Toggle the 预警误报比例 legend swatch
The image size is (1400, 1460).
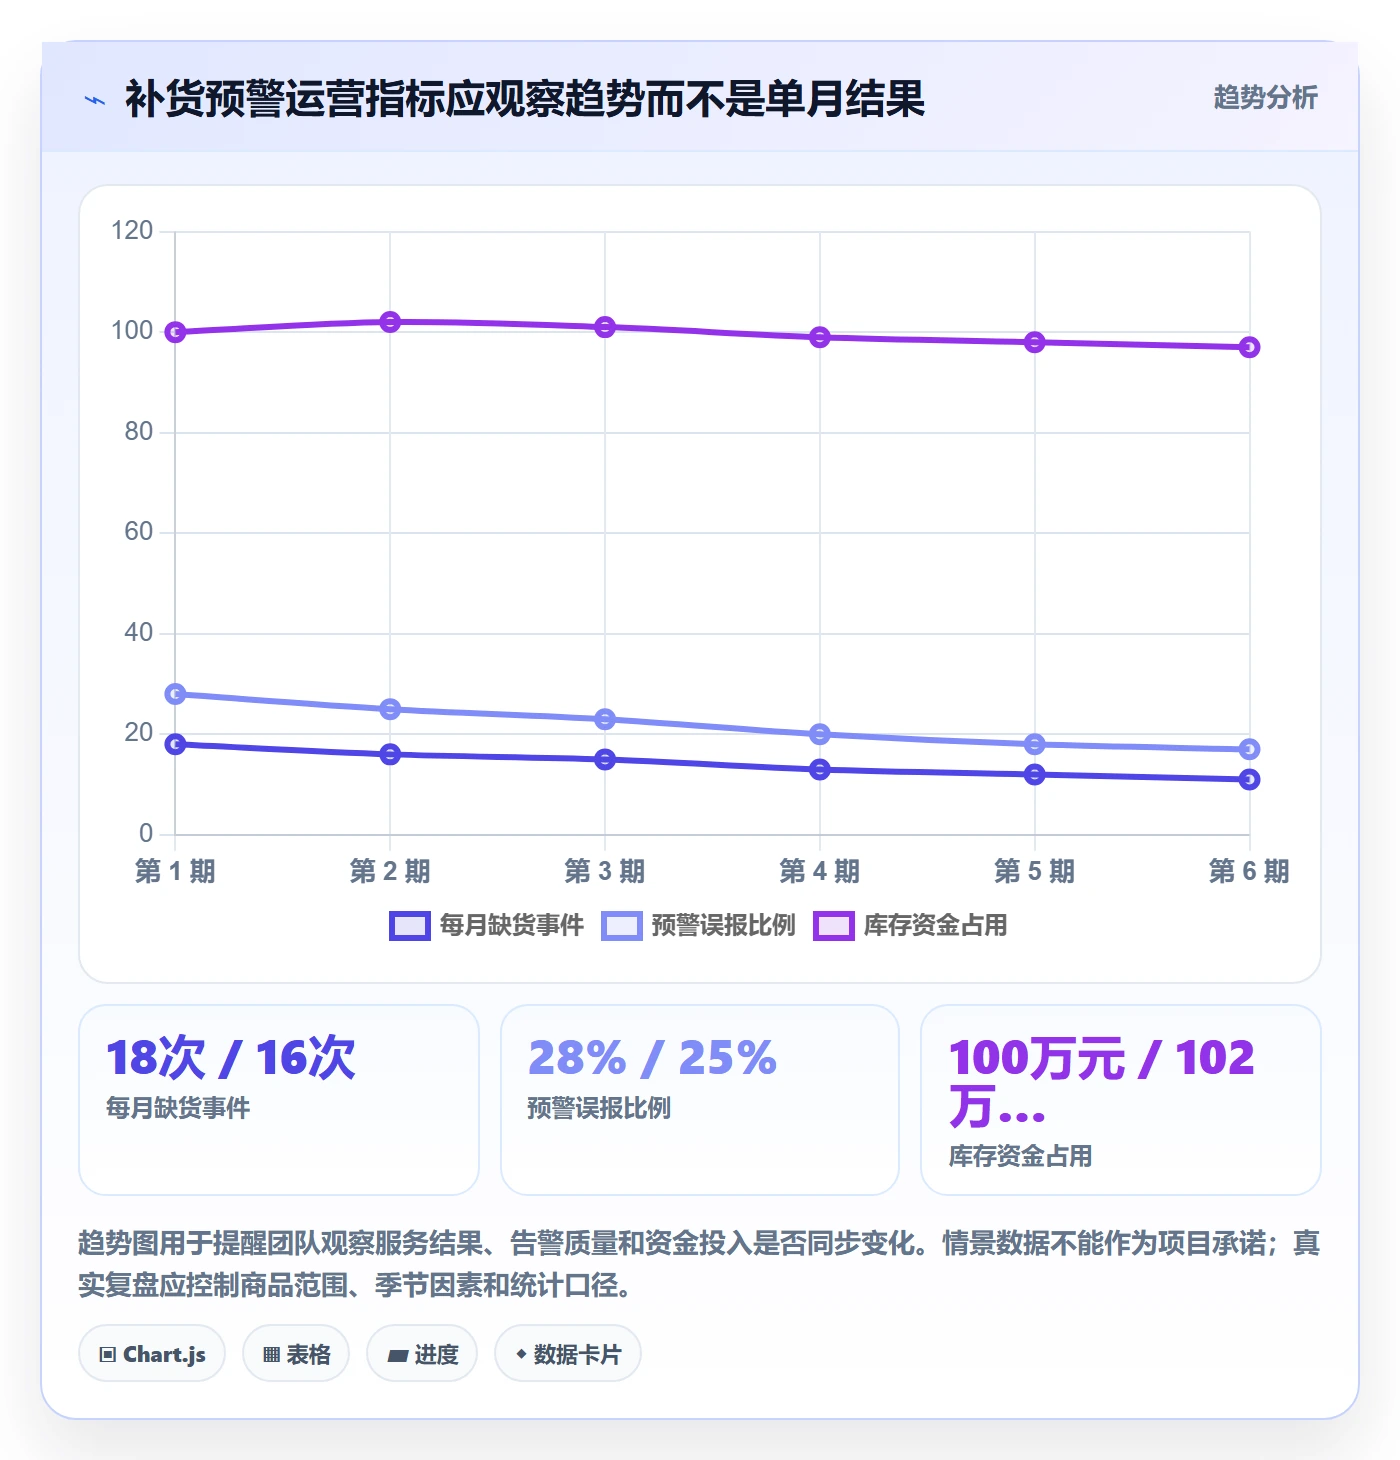pos(621,926)
